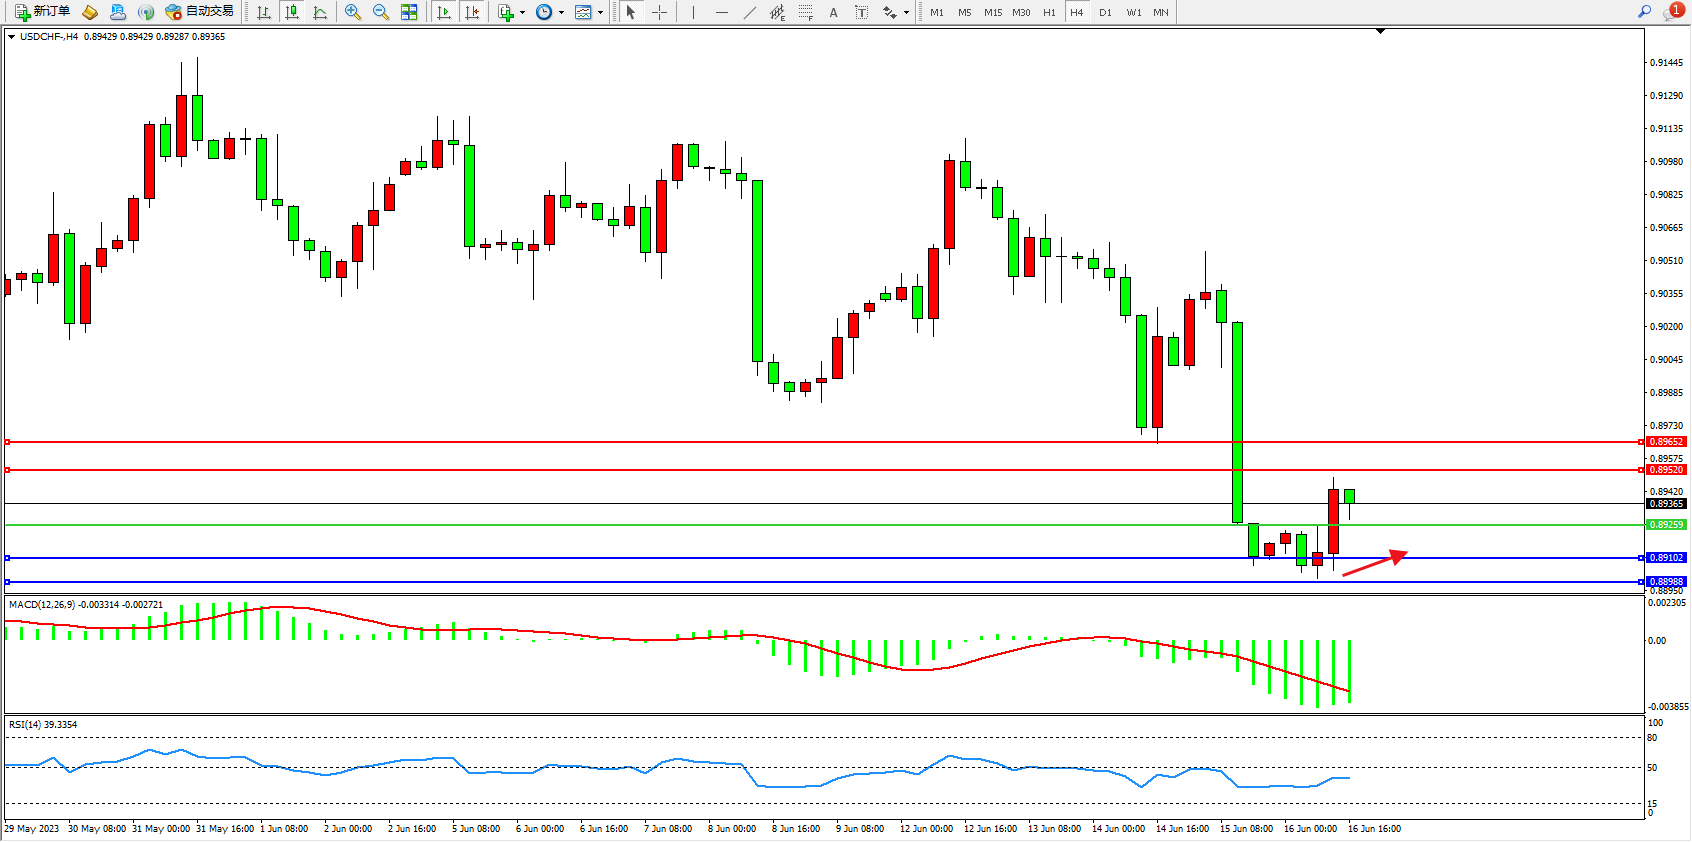Switch chart to bar chart mode
Image resolution: width=1692 pixels, height=842 pixels.
click(x=264, y=12)
